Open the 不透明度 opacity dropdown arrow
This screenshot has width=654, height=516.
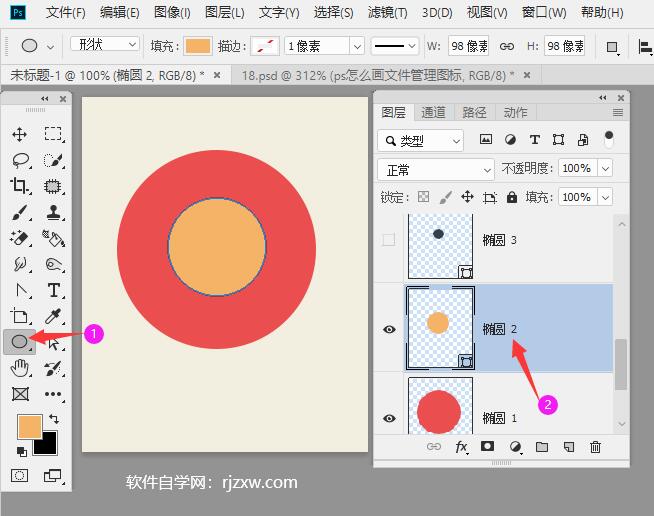(x=605, y=169)
